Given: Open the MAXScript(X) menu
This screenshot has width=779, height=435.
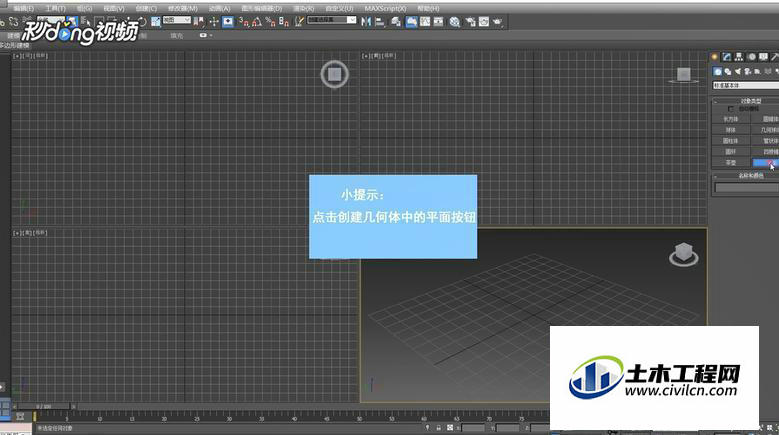Looking at the screenshot, I should 385,8.
